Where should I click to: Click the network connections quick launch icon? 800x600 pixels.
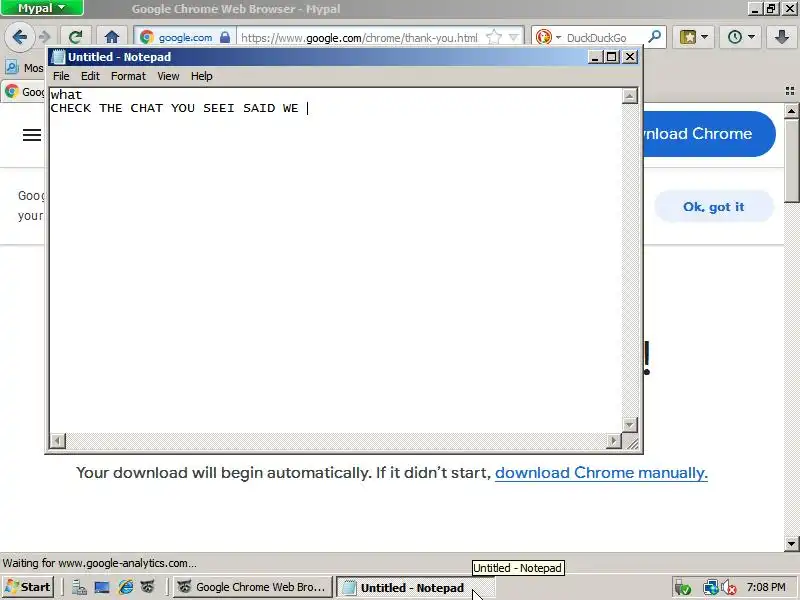79,588
